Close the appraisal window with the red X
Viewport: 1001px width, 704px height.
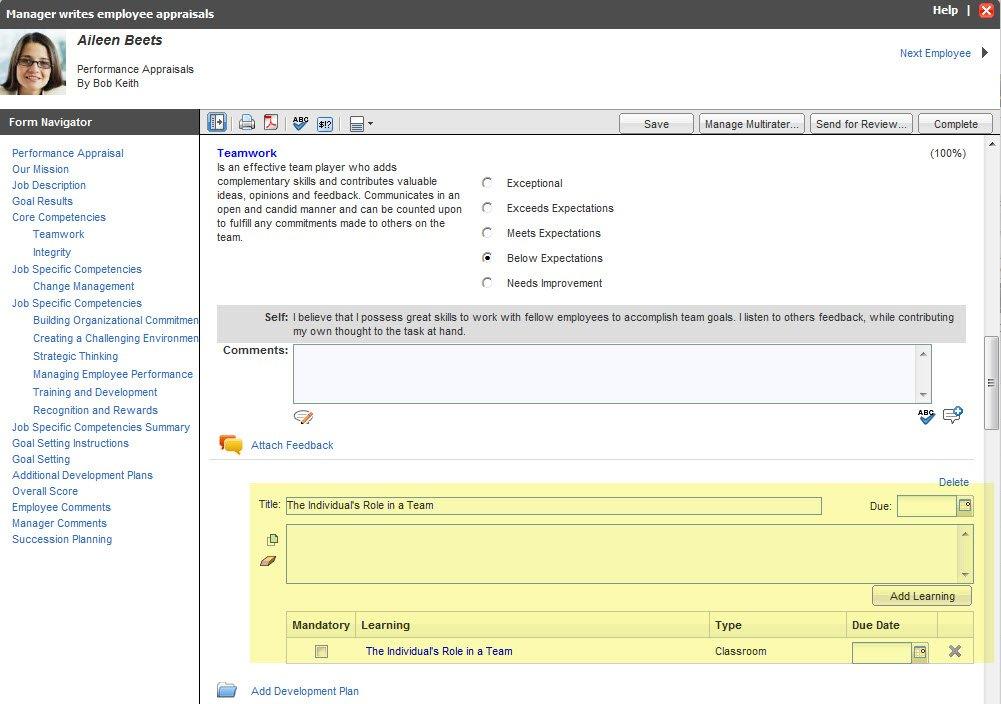click(x=986, y=11)
